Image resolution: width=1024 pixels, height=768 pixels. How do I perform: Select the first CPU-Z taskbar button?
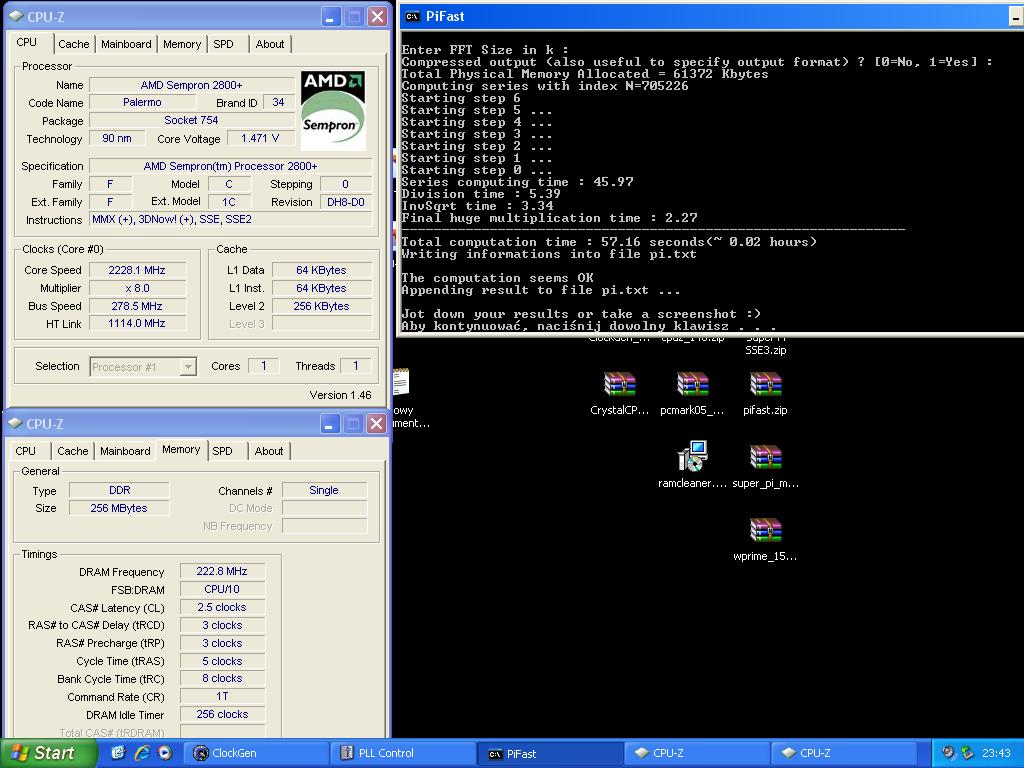(x=696, y=753)
